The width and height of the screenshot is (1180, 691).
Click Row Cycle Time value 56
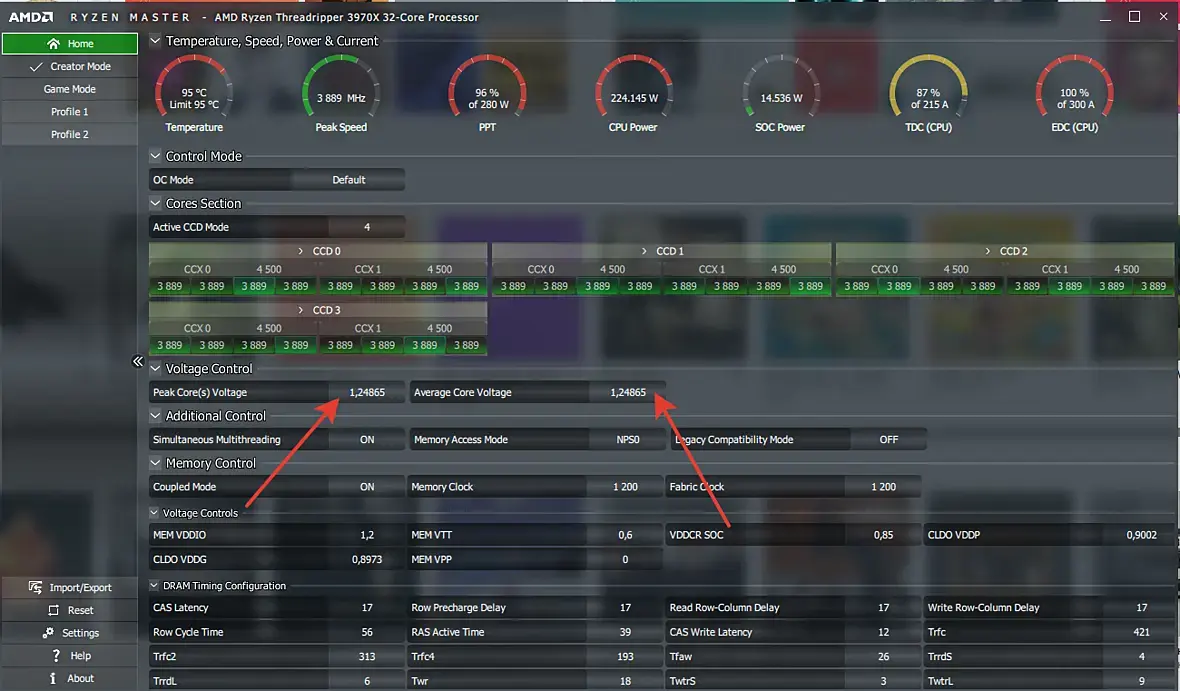click(x=366, y=632)
